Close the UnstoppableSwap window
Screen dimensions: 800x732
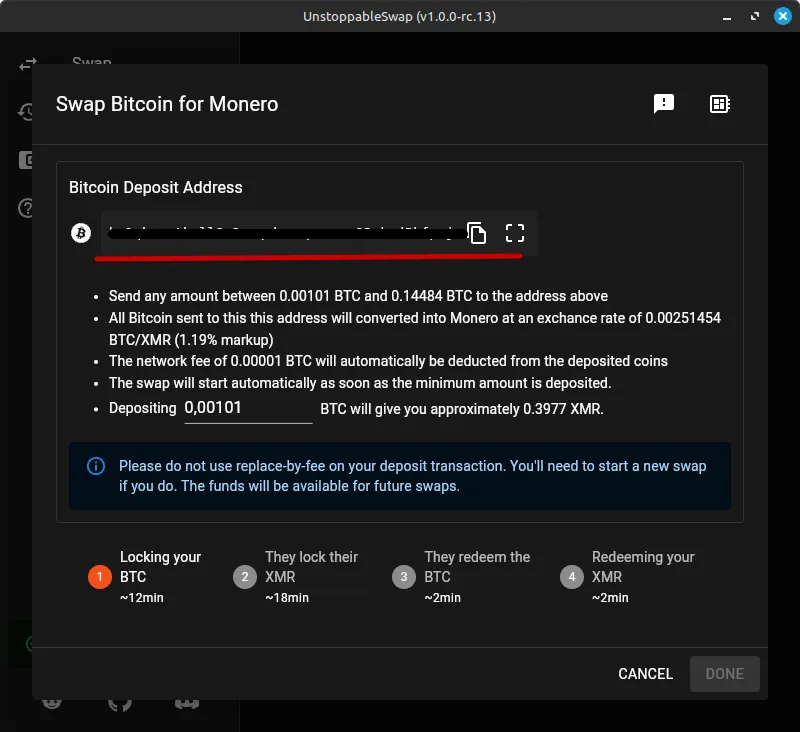tap(783, 16)
